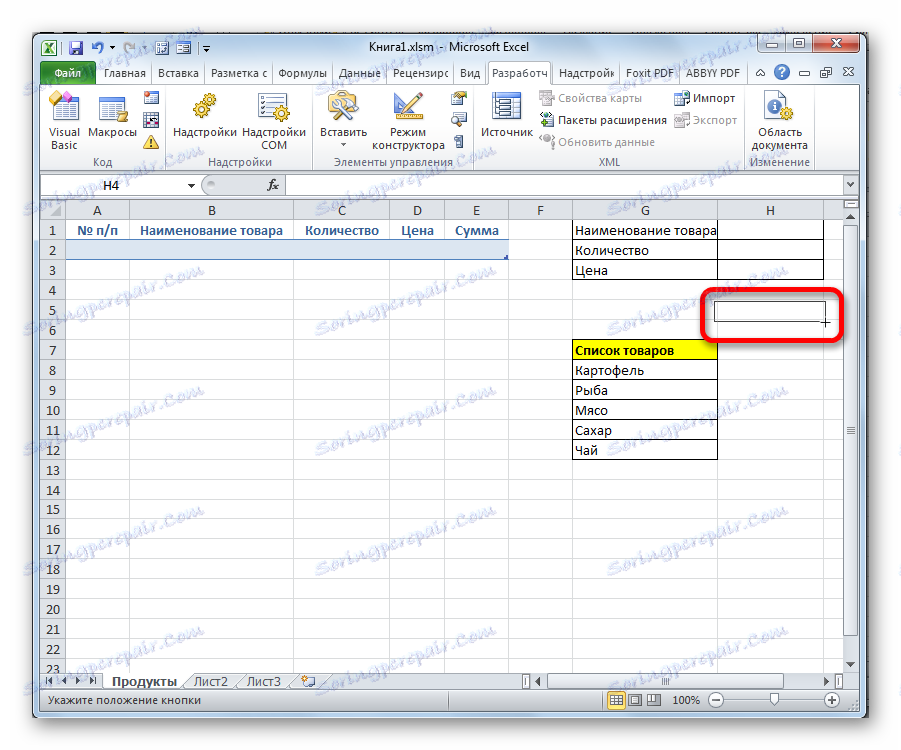Customize the Quick Access Toolbar dropdown

click(207, 49)
